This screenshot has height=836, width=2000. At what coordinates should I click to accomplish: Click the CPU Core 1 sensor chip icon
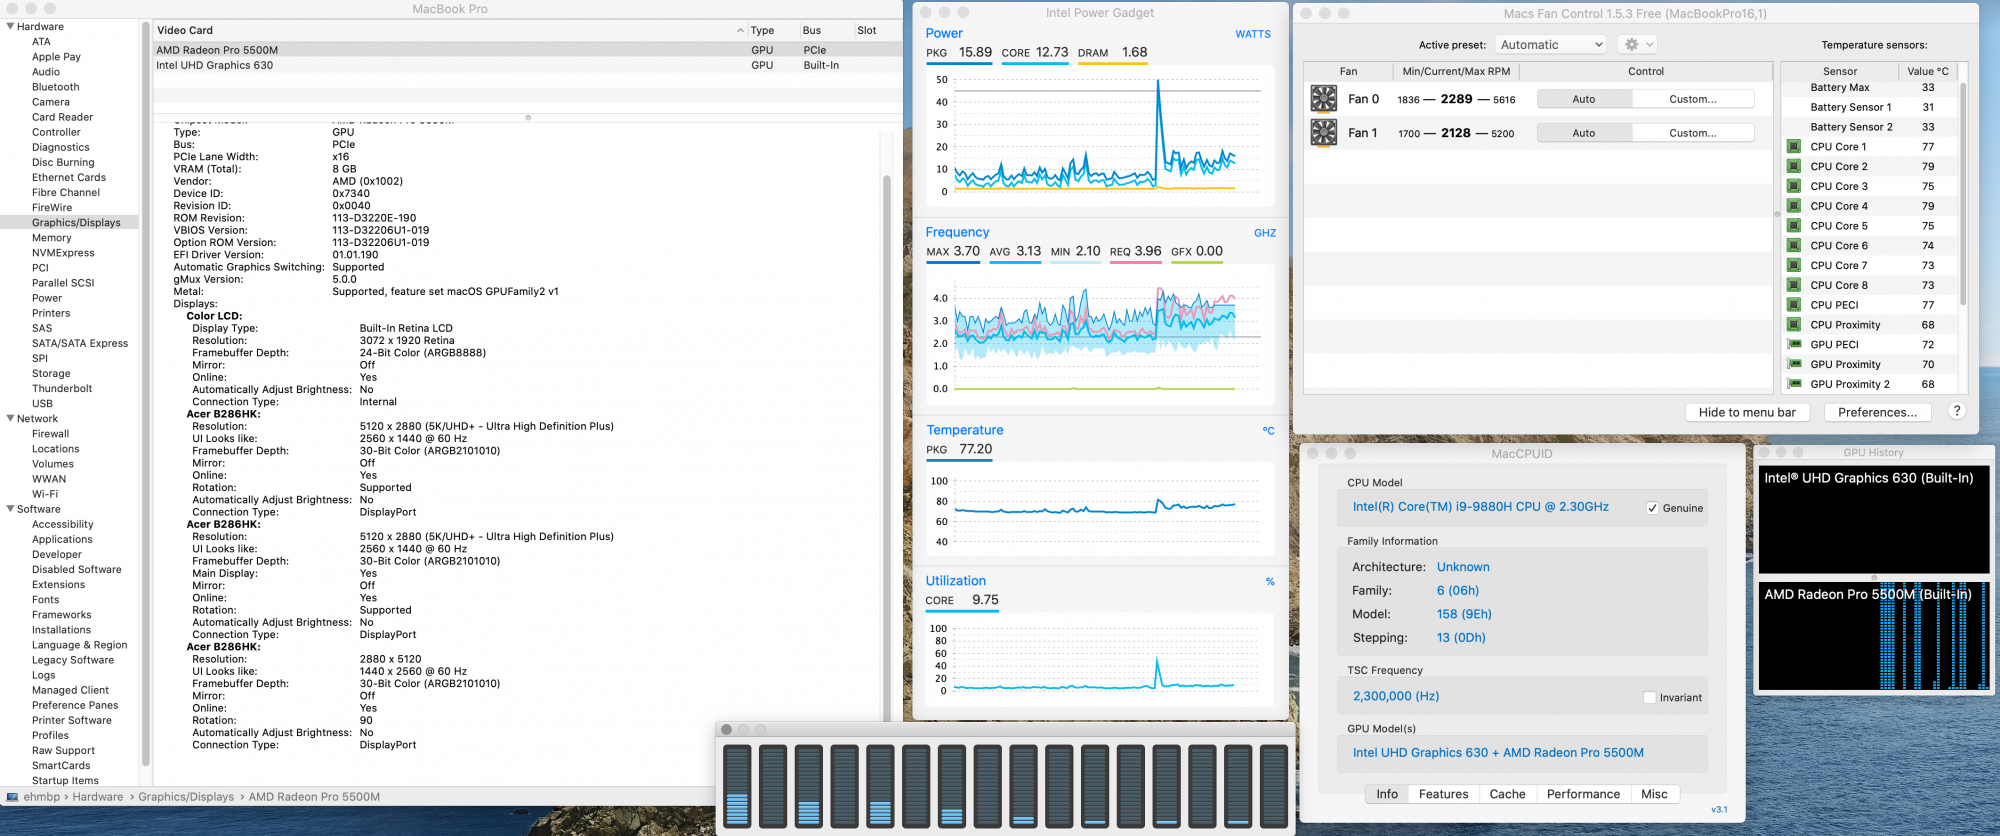coord(1794,146)
